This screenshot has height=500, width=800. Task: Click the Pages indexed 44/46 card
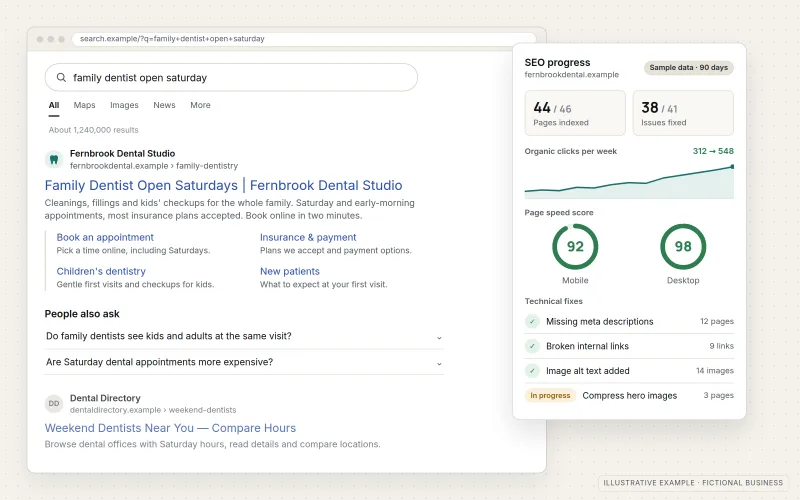tap(575, 113)
